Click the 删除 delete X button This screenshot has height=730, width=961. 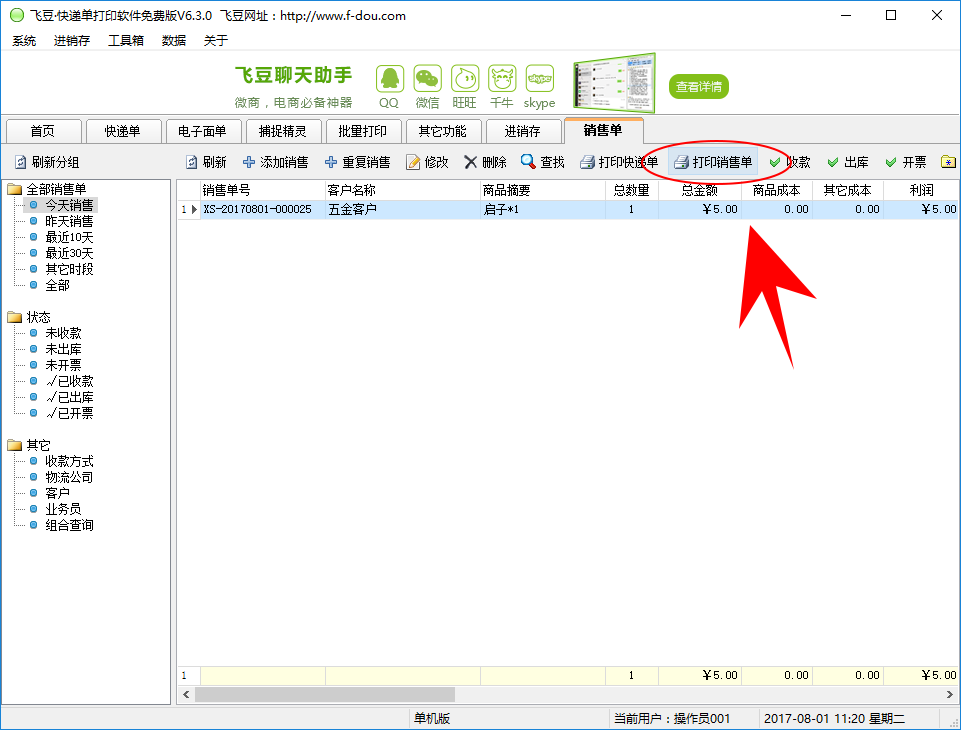point(485,162)
